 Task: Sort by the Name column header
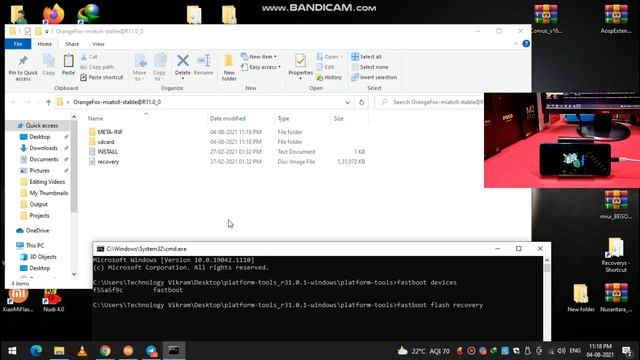coord(96,118)
